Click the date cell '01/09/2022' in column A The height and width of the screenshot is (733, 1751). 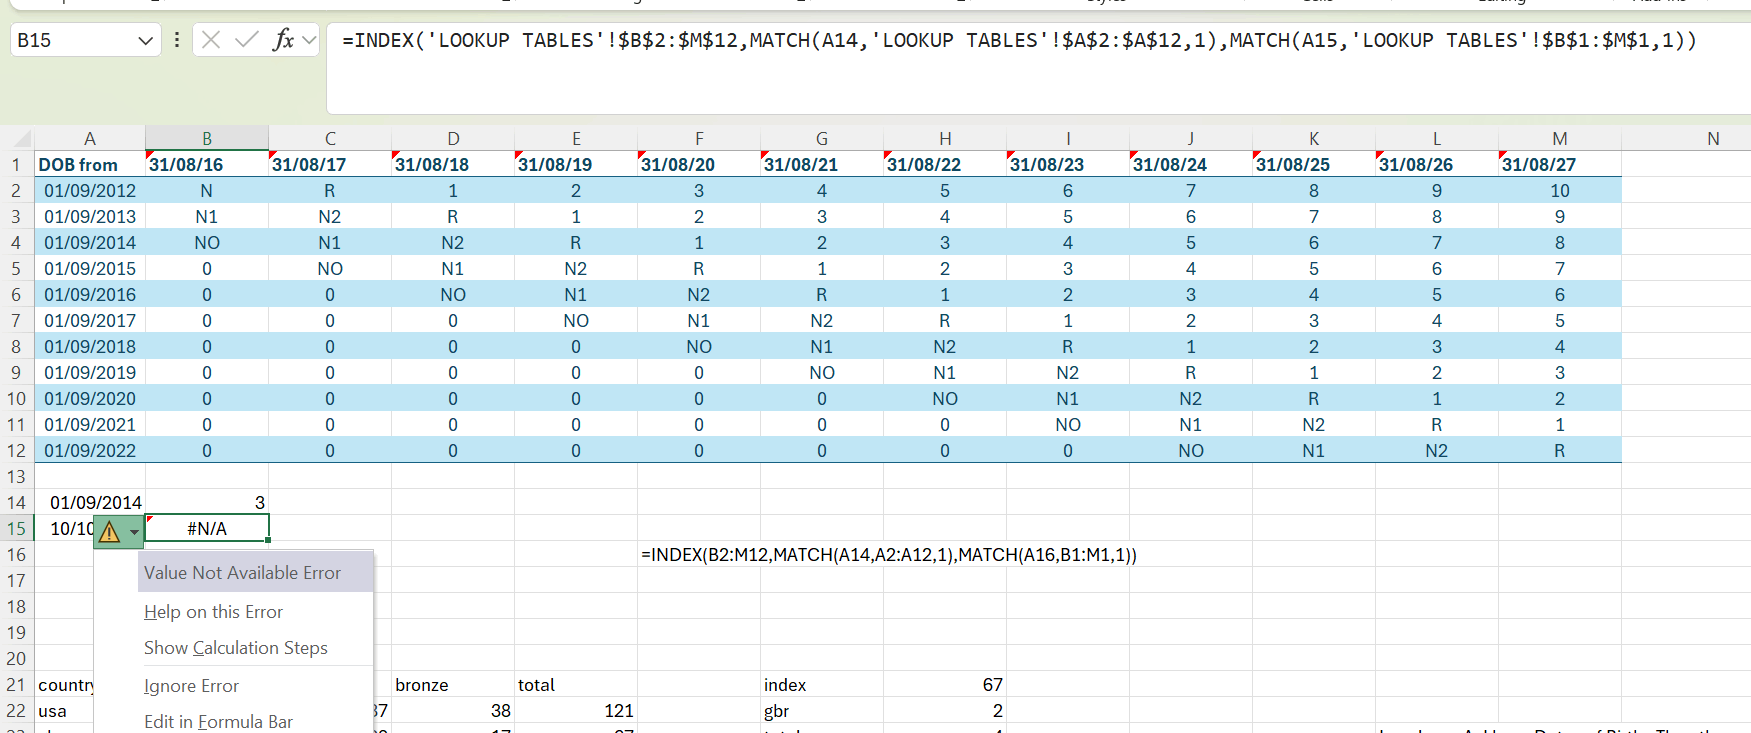pyautogui.click(x=90, y=450)
